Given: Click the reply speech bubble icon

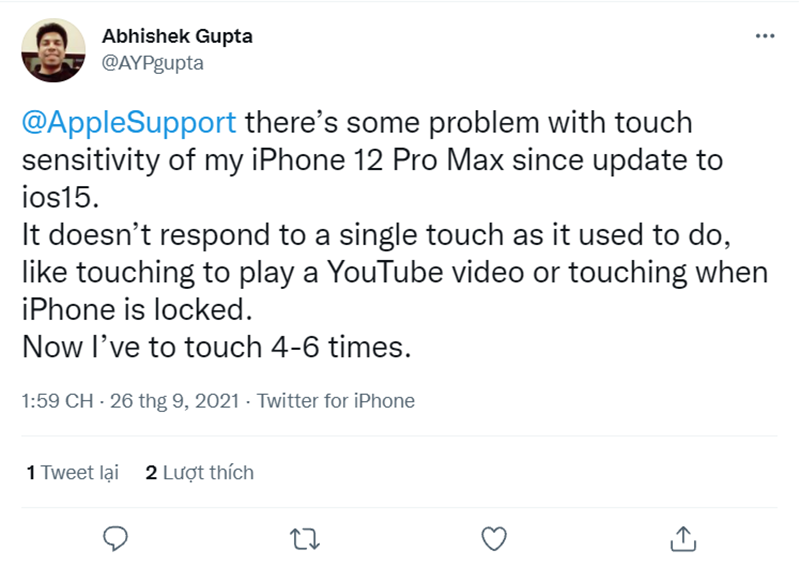Looking at the screenshot, I should (x=118, y=538).
